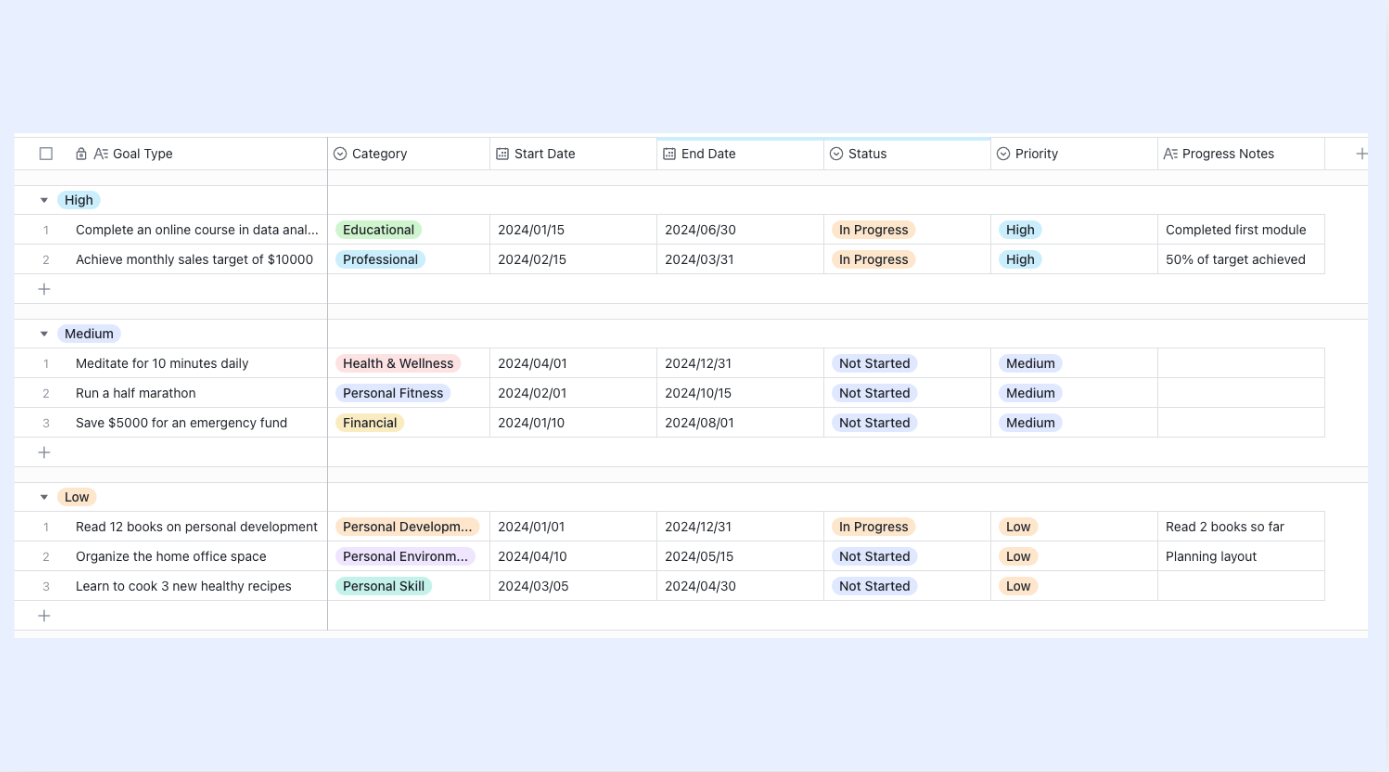Select the 'Complete an online course in data anal...' goal
Image resolution: width=1389 pixels, height=772 pixels.
[197, 230]
